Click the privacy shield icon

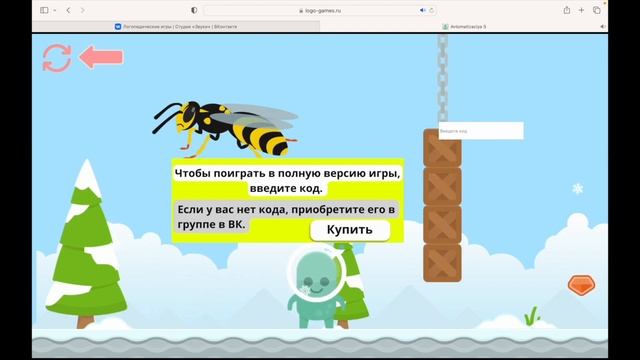194,10
